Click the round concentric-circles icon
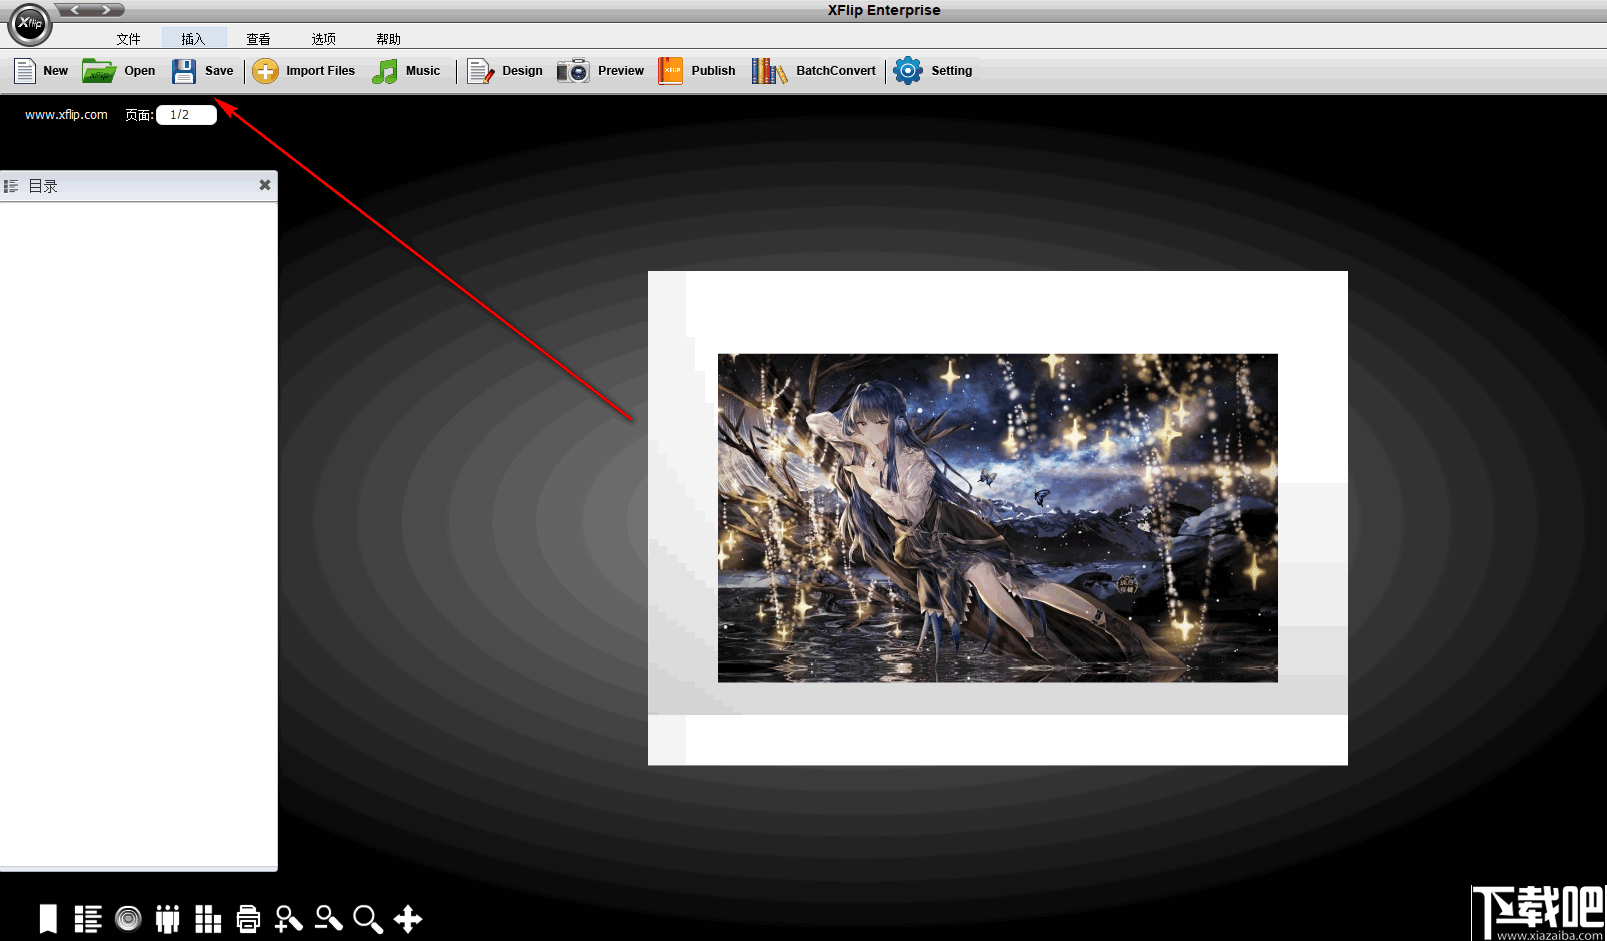 128,919
